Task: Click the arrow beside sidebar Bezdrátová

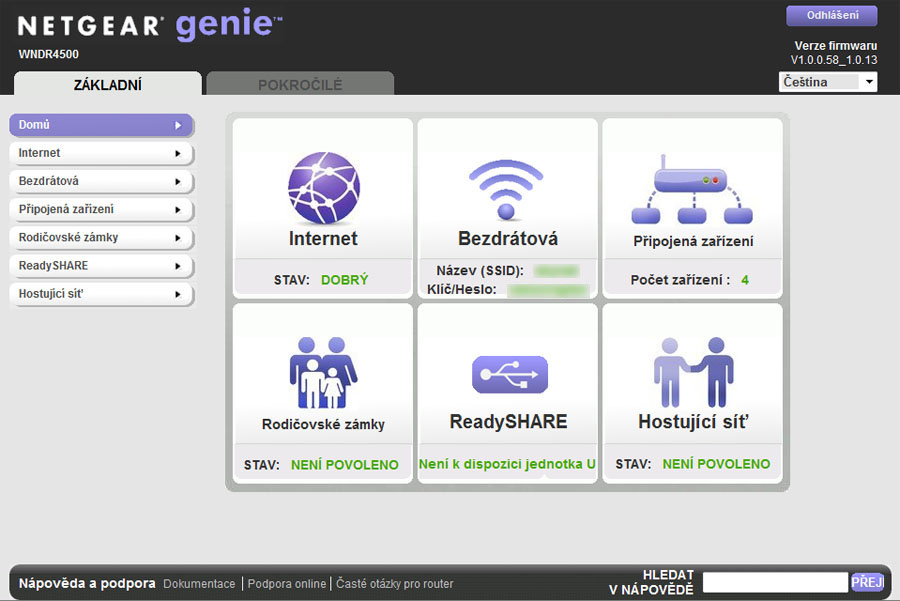Action: click(x=178, y=181)
